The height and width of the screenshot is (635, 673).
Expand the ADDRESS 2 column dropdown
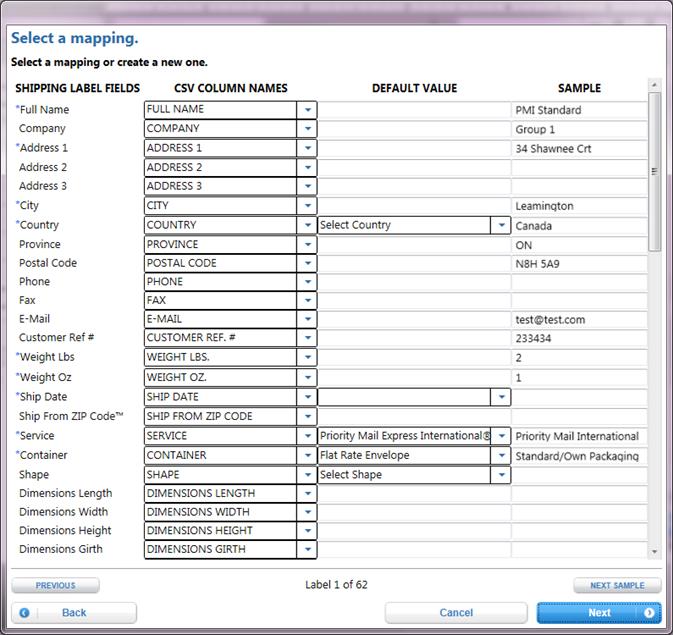(307, 167)
